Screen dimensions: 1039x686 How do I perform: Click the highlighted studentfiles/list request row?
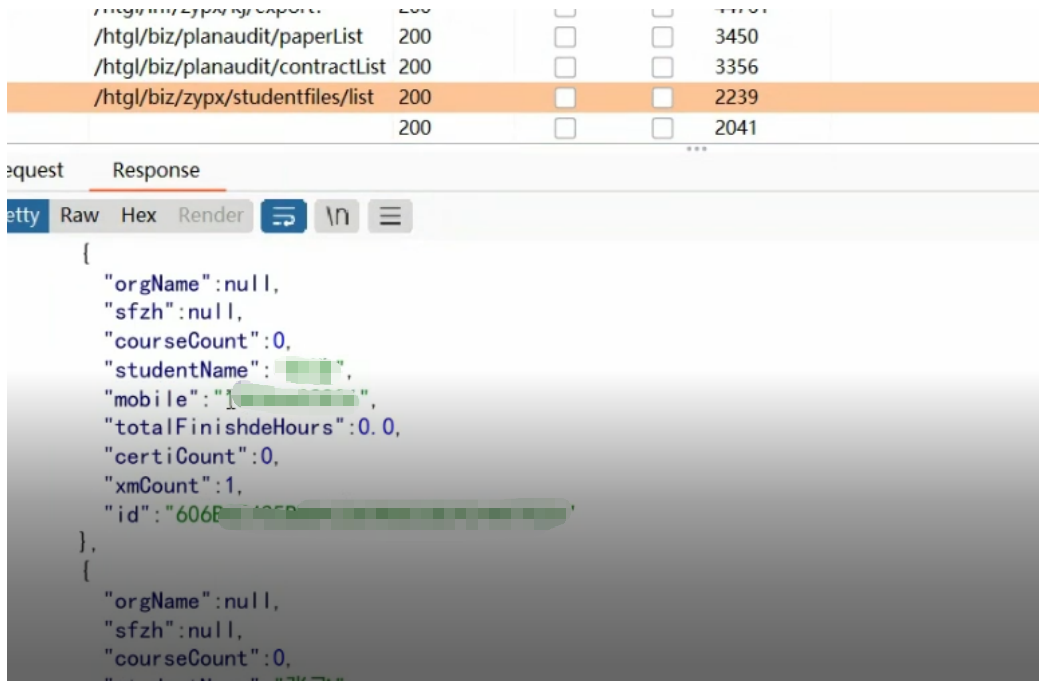click(234, 98)
